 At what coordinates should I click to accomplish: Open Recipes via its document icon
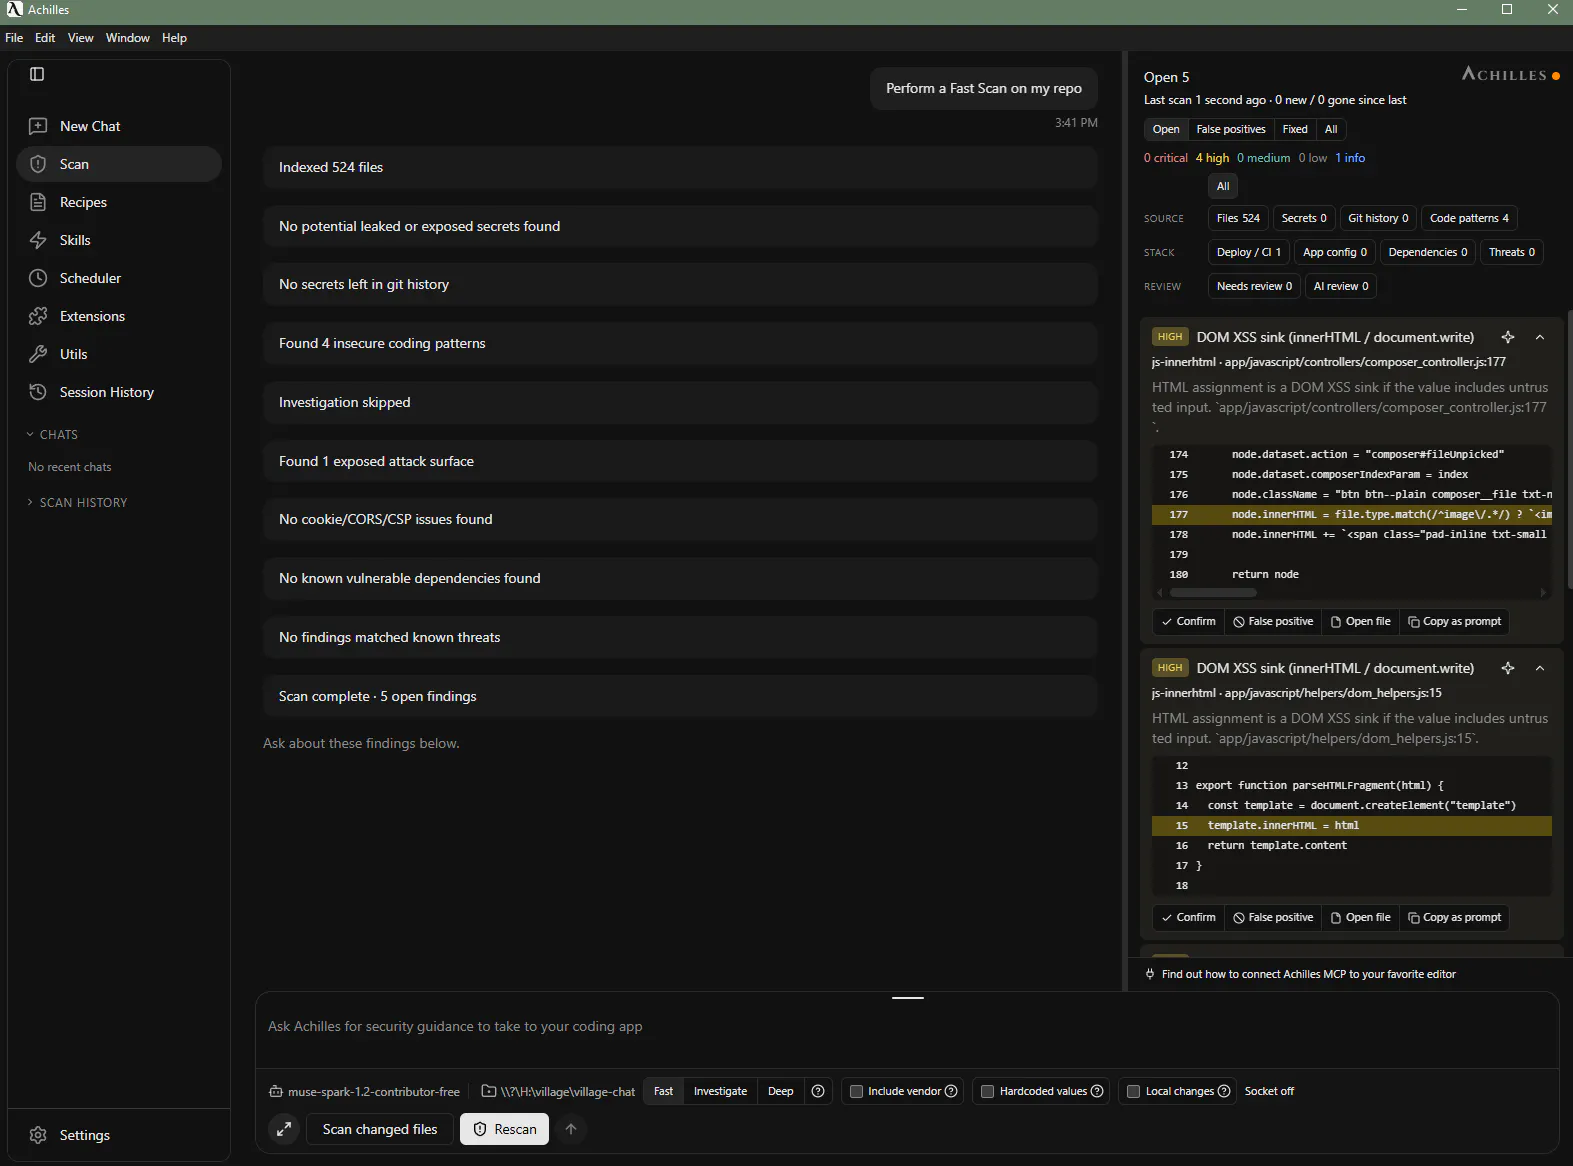click(38, 202)
